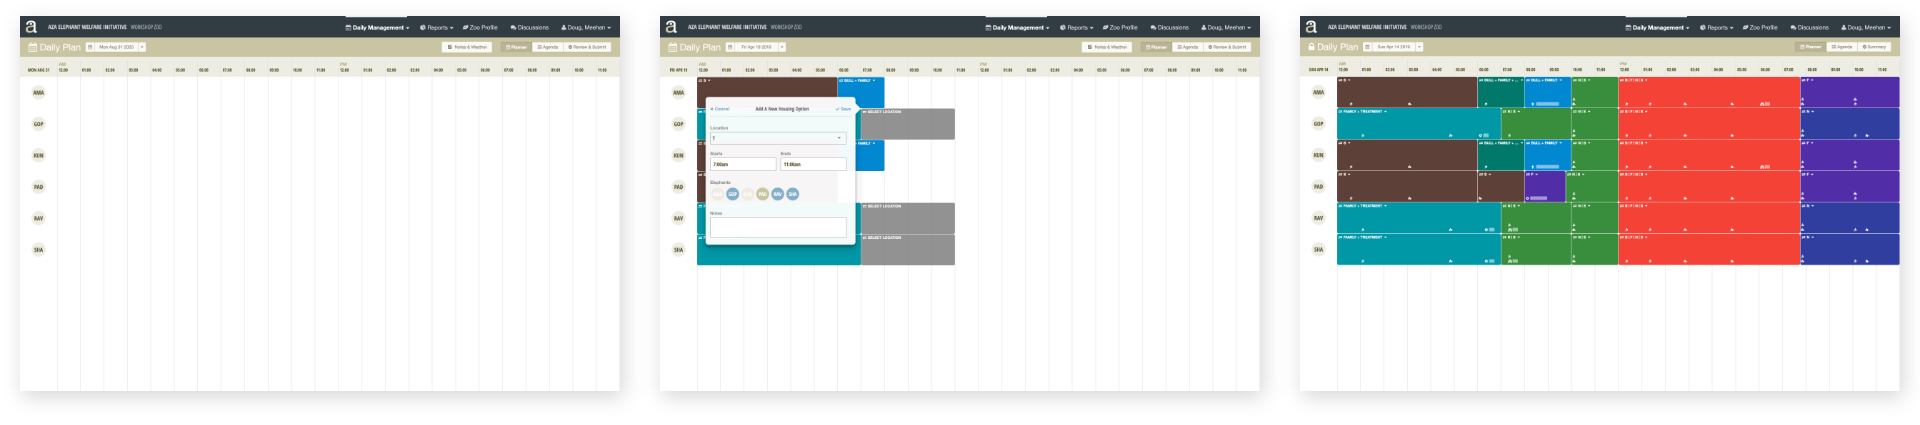
Task: Switch to Agenda tab in Aug 31 window
Action: pos(547,47)
